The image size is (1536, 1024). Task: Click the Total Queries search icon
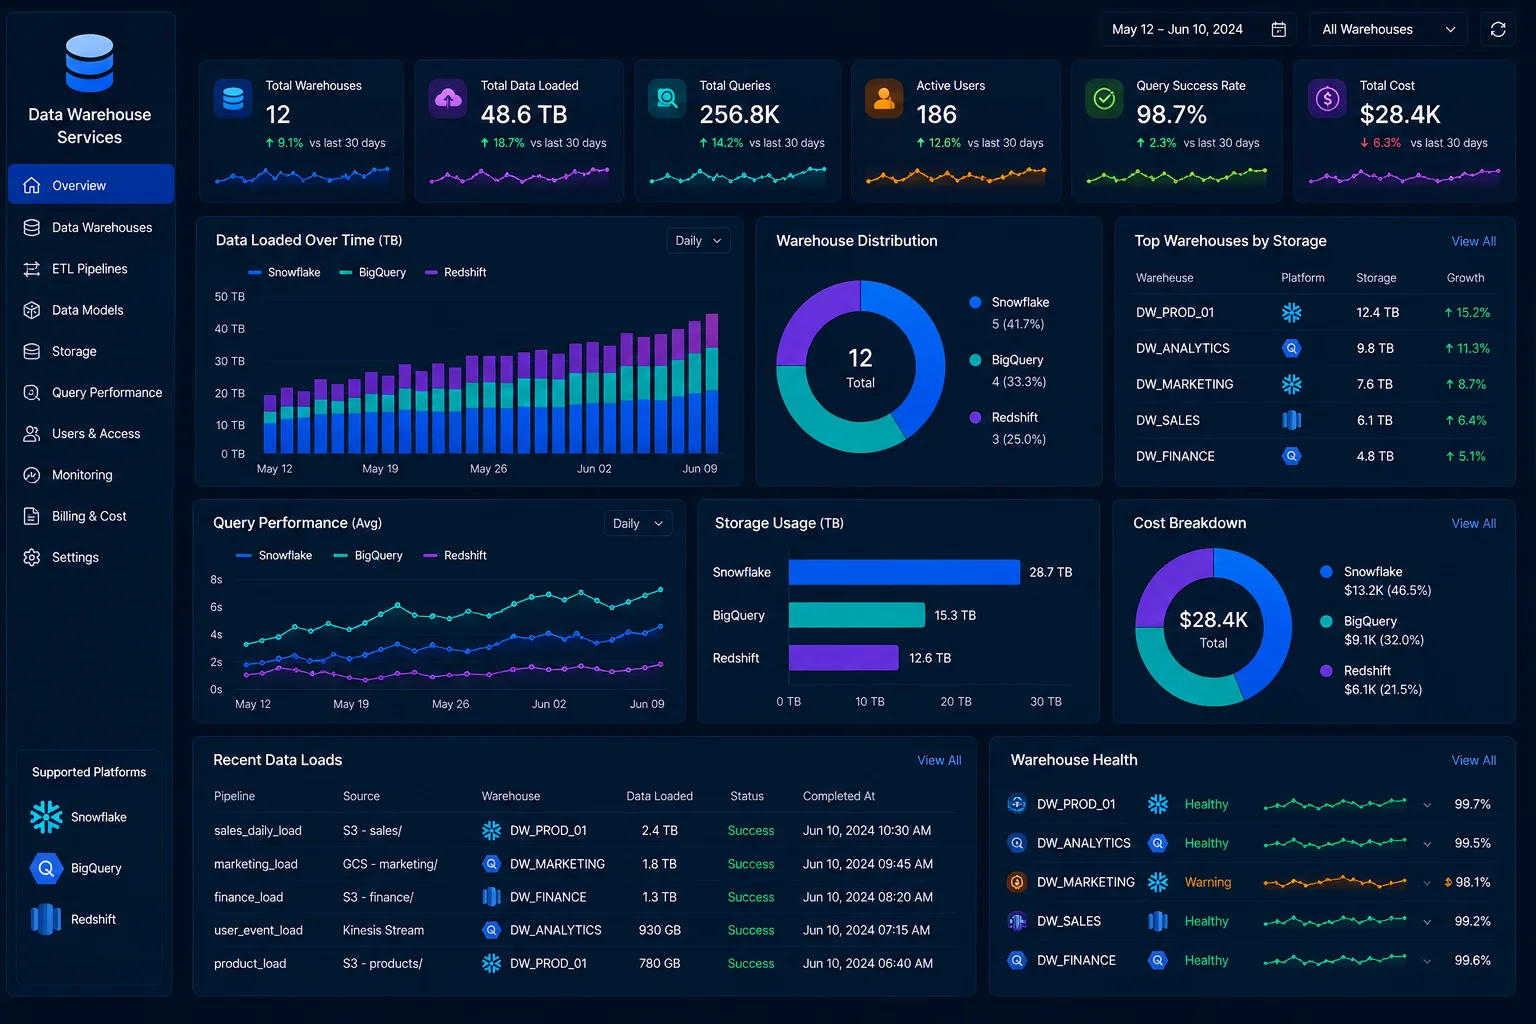[667, 98]
